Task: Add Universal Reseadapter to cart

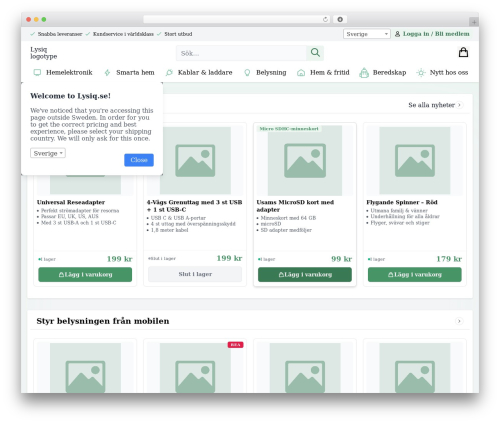Action: click(x=85, y=275)
